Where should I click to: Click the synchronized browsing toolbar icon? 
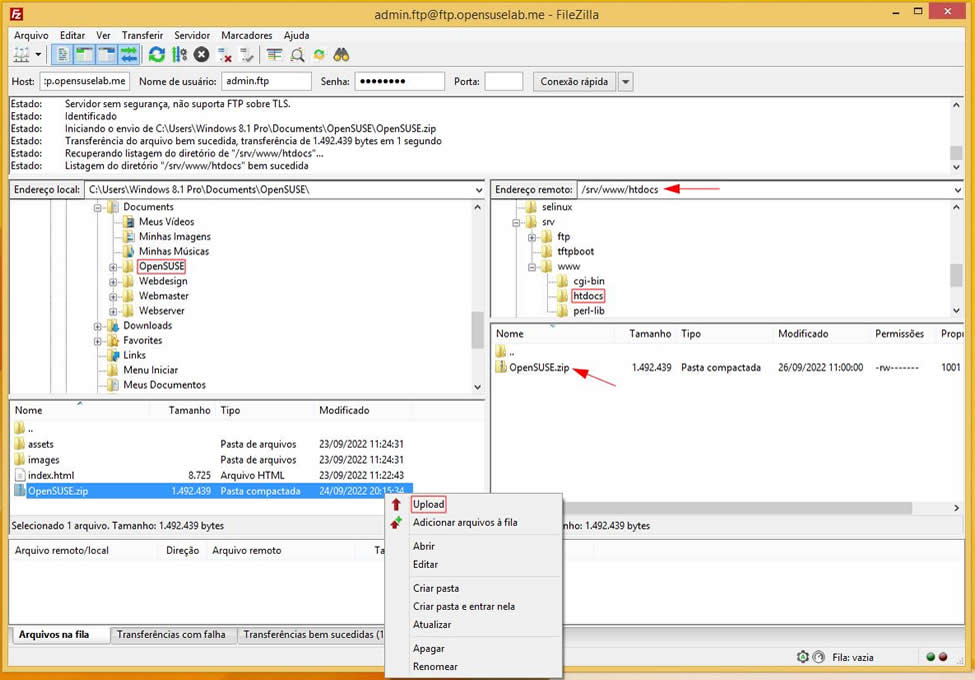pyautogui.click(x=319, y=55)
